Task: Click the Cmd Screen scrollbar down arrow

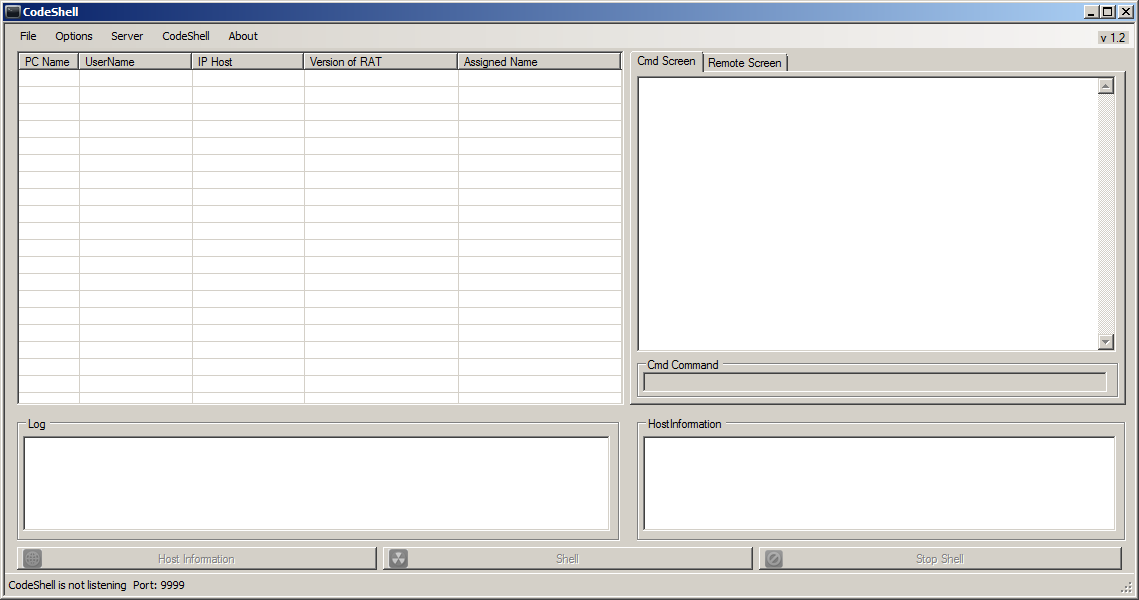Action: pyautogui.click(x=1105, y=342)
